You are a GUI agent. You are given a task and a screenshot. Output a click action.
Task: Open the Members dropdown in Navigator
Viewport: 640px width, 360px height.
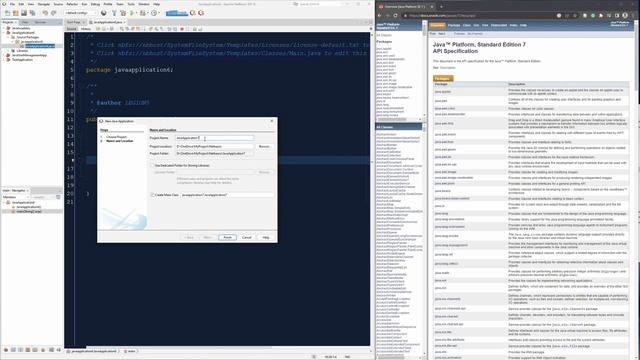click(16, 197)
